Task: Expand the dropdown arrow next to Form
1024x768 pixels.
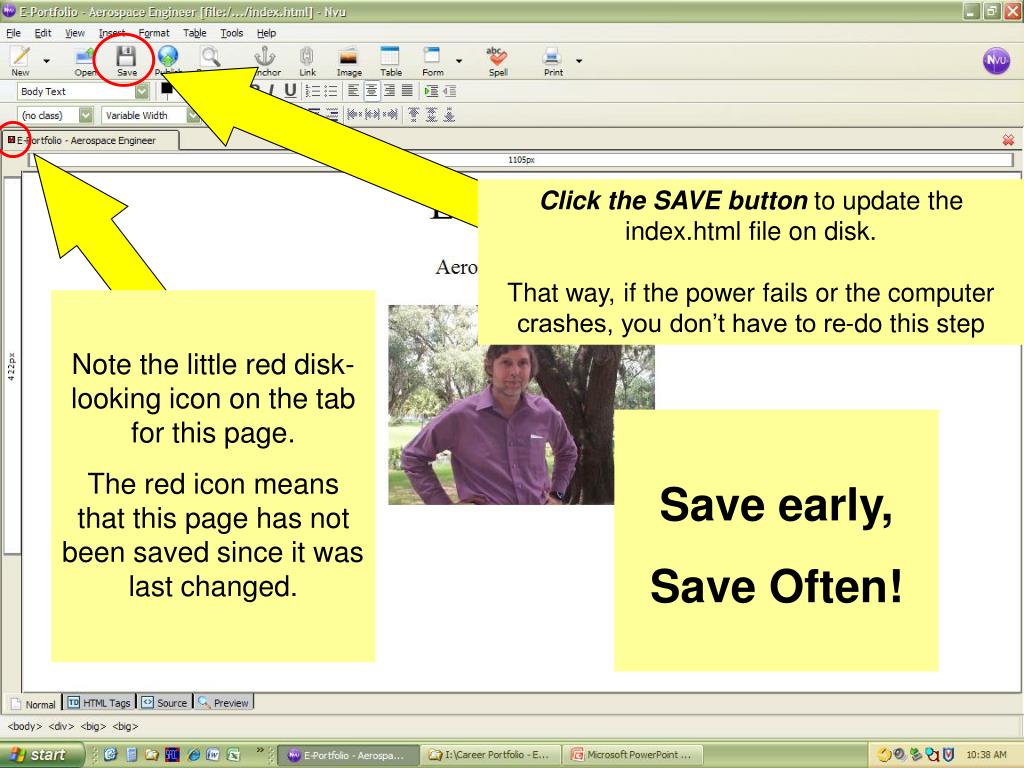Action: tap(459, 61)
